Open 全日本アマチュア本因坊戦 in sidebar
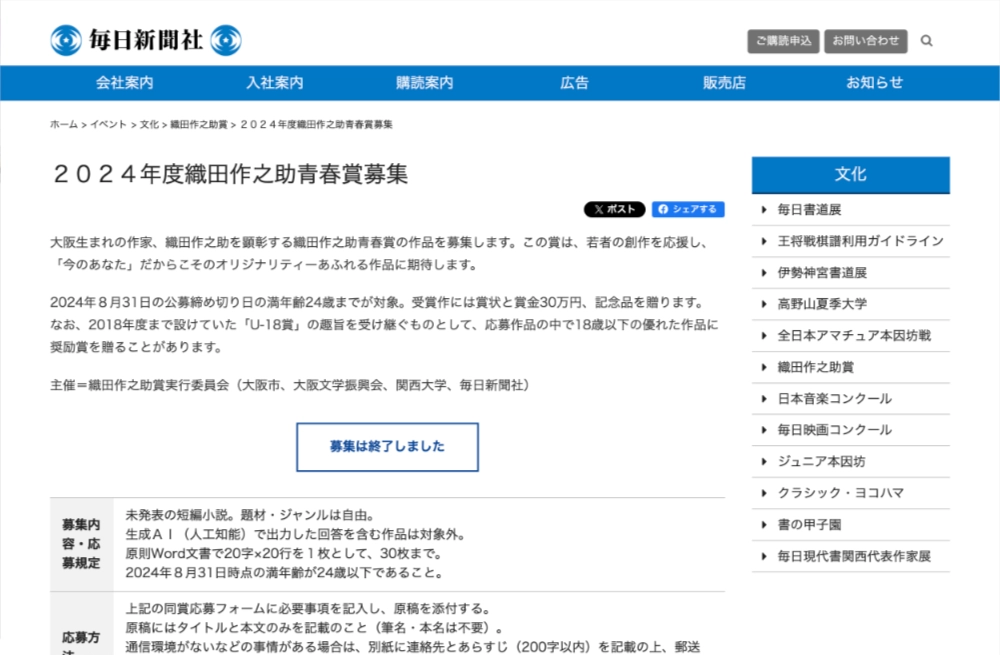The height and width of the screenshot is (655, 1000). pyautogui.click(x=853, y=336)
